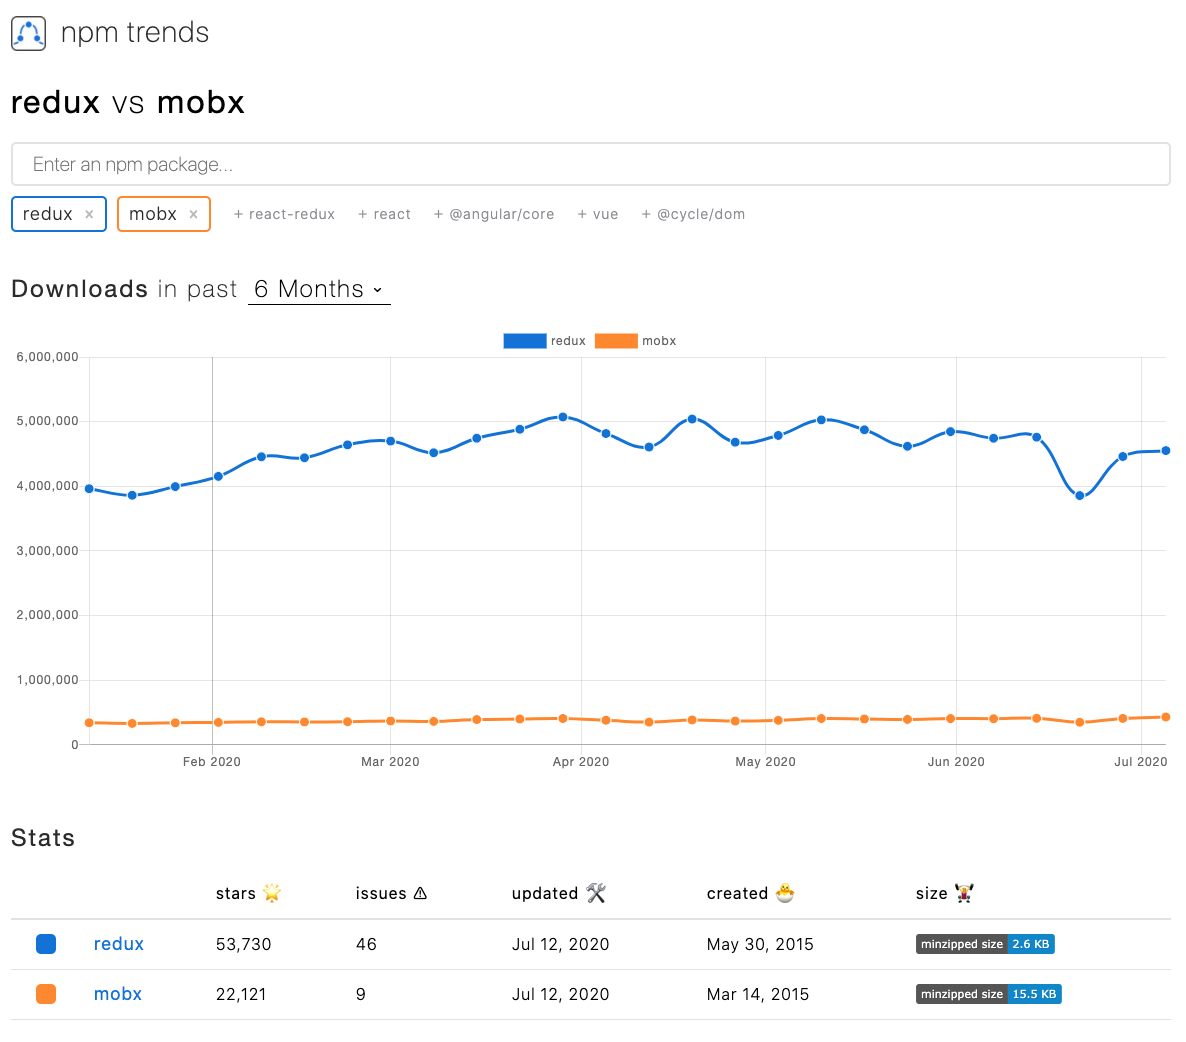Add @angular/core suggestion to comparison
Image resolution: width=1186 pixels, height=1042 pixels.
494,214
